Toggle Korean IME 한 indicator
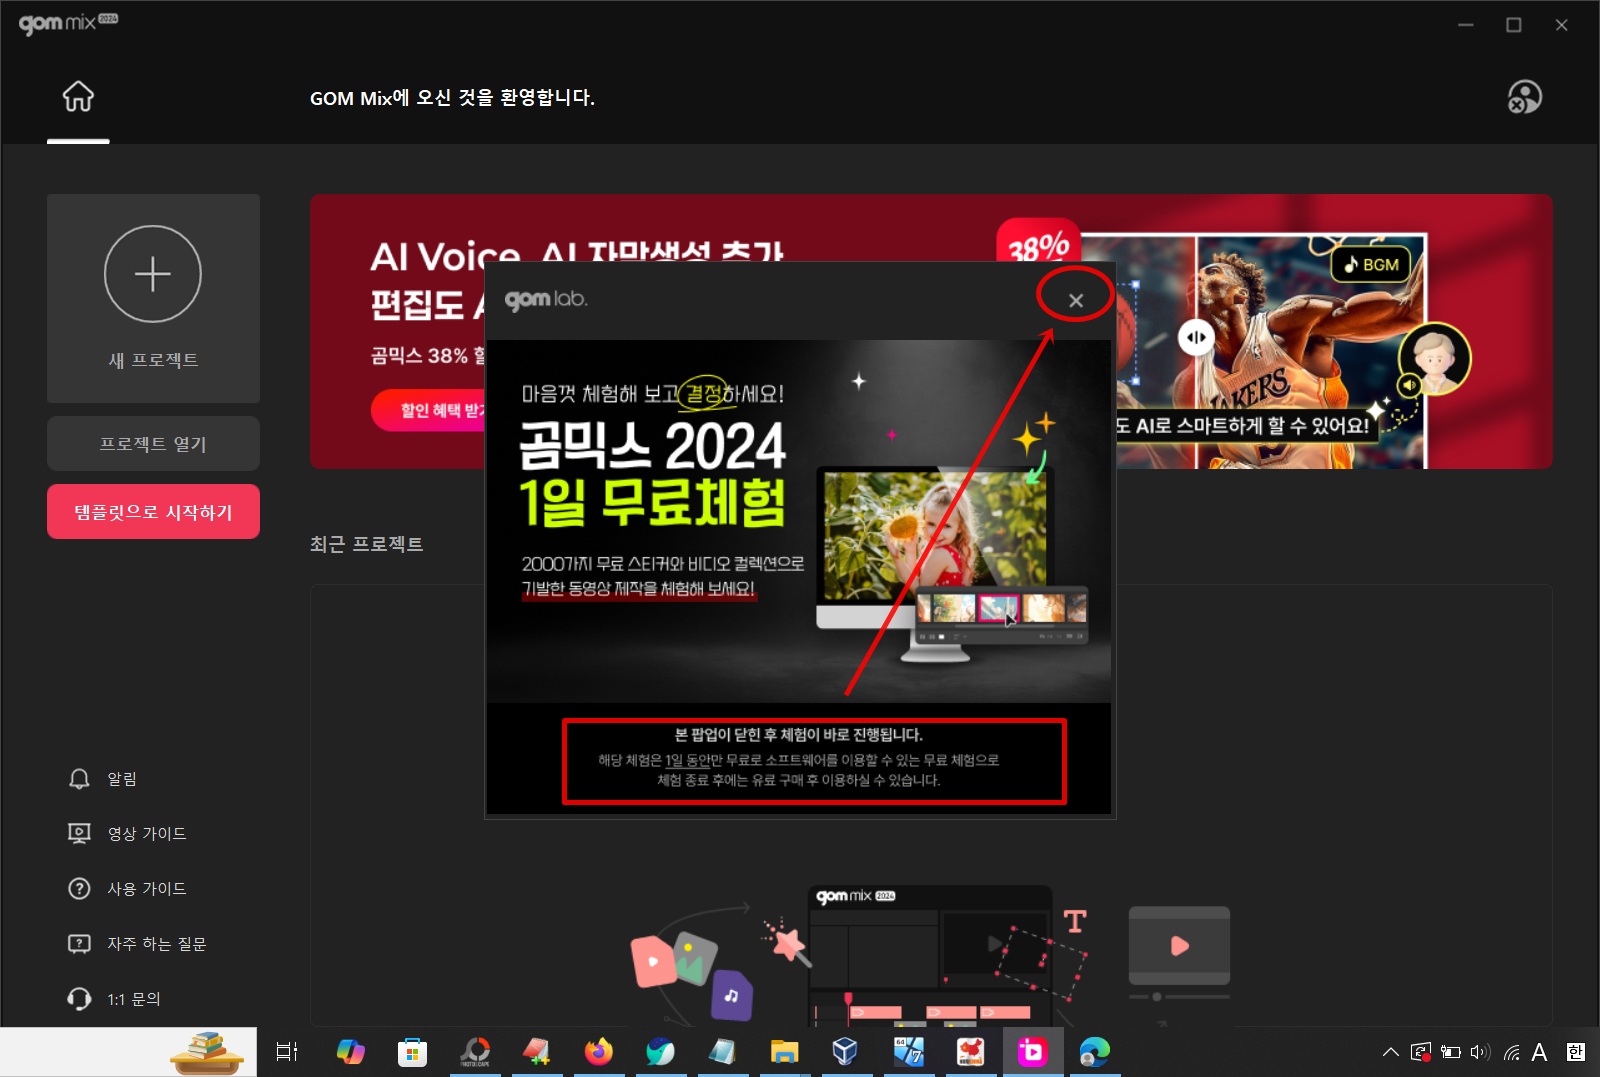Screen dimensions: 1600x1077 click(1576, 1052)
